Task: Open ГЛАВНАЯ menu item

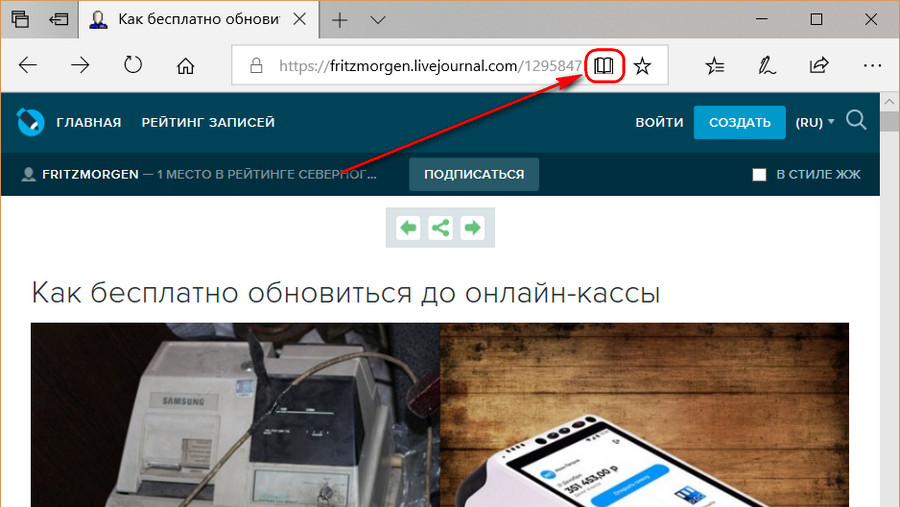Action: pyautogui.click(x=88, y=122)
